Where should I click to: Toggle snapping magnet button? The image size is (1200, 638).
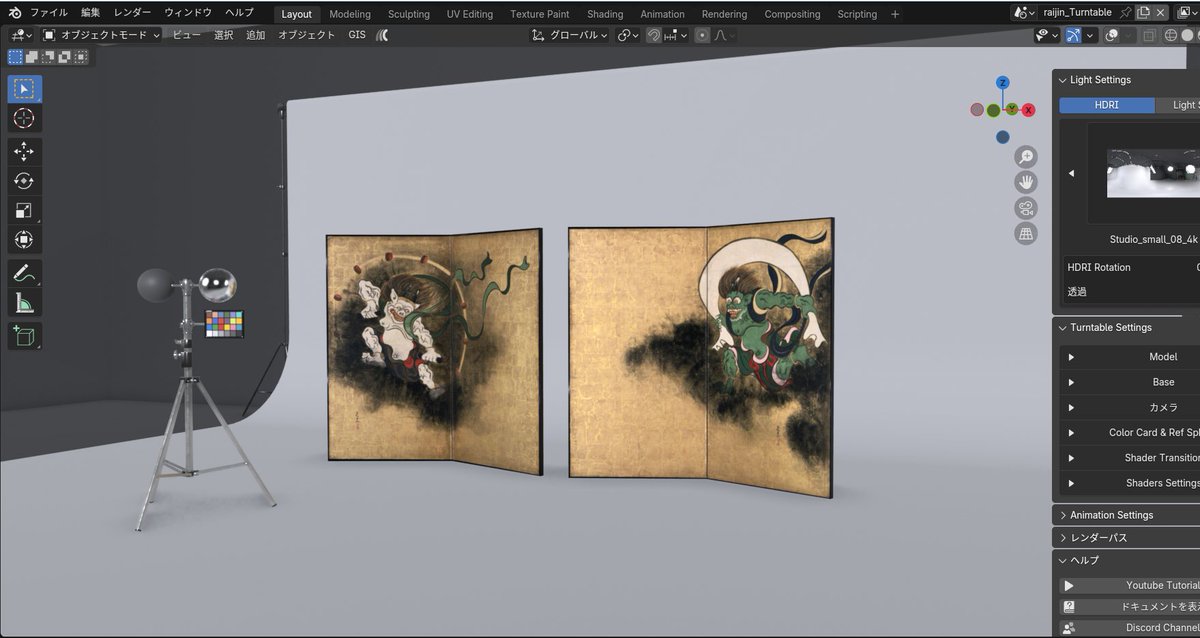654,35
